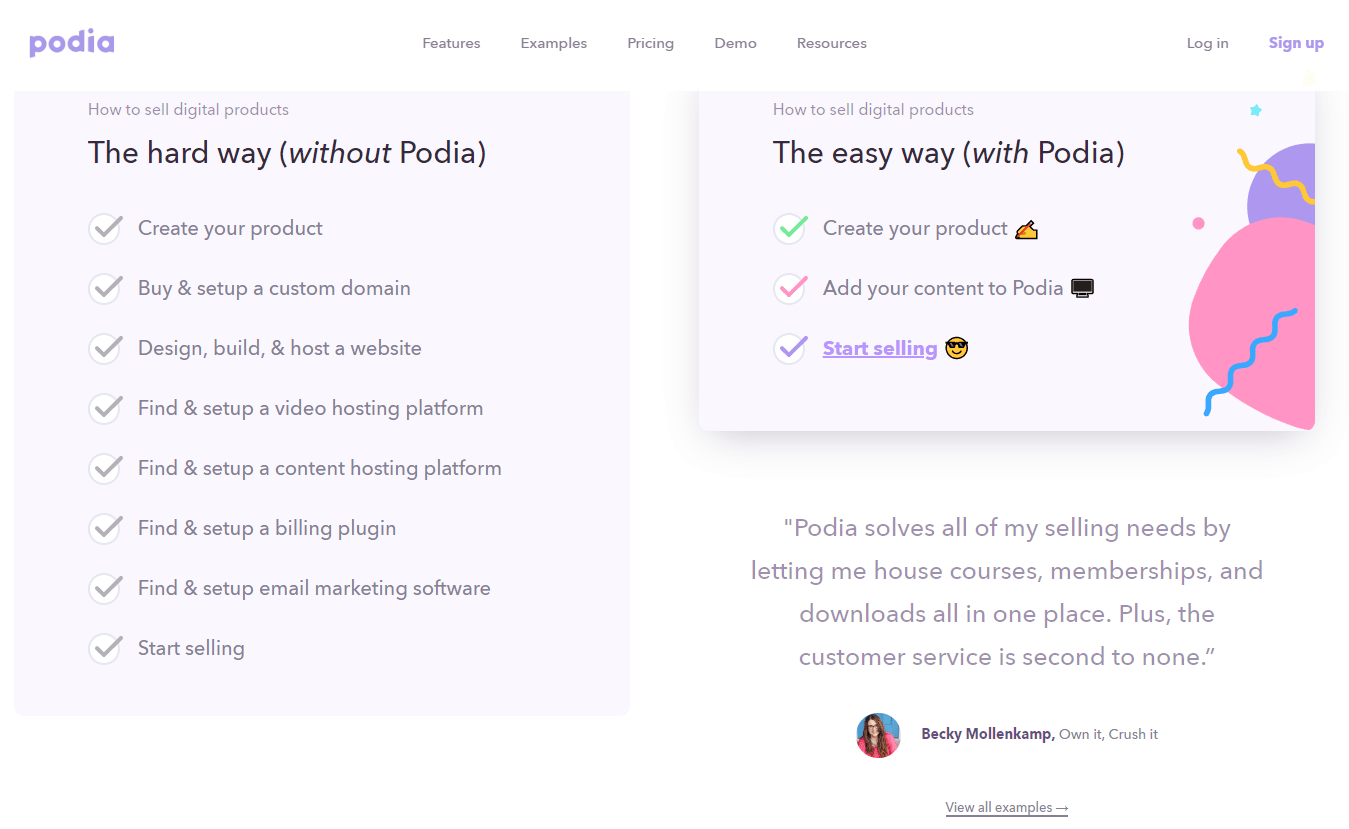Click the name Becky Mollenkamp

987,734
